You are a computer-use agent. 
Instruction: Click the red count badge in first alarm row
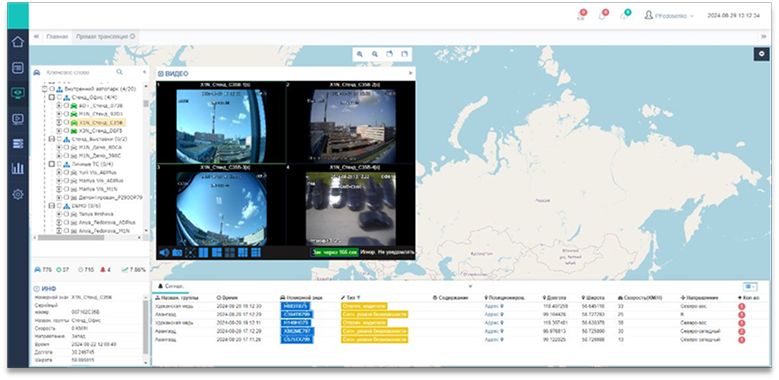click(x=742, y=306)
